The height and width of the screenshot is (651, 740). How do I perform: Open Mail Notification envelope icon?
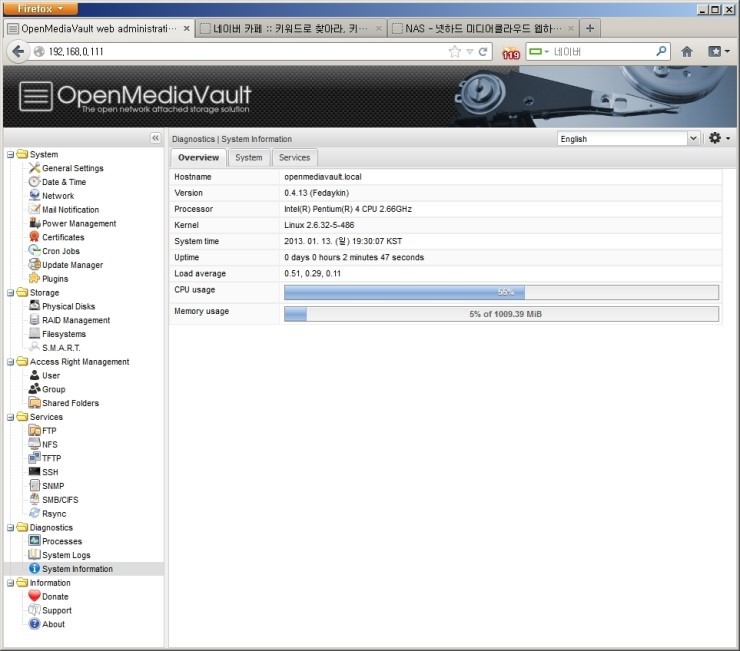(x=34, y=209)
